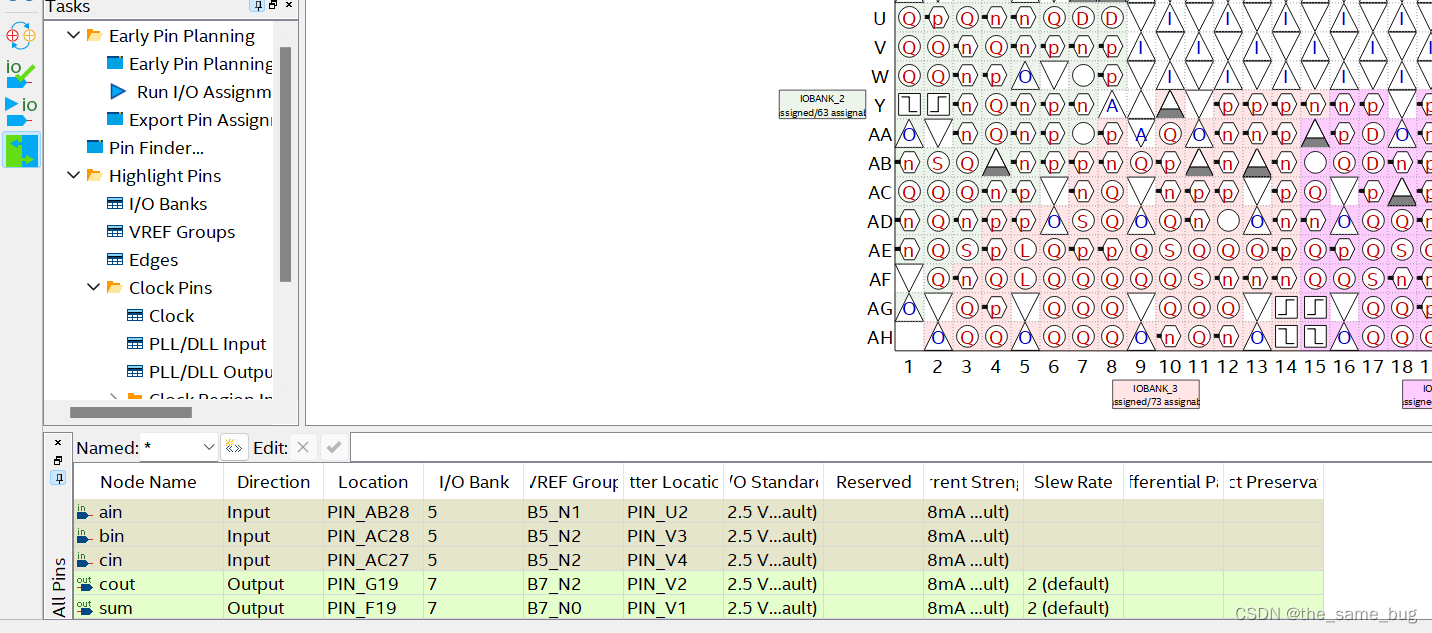The width and height of the screenshot is (1432, 633).
Task: Sort by Location column header
Action: [x=373, y=481]
